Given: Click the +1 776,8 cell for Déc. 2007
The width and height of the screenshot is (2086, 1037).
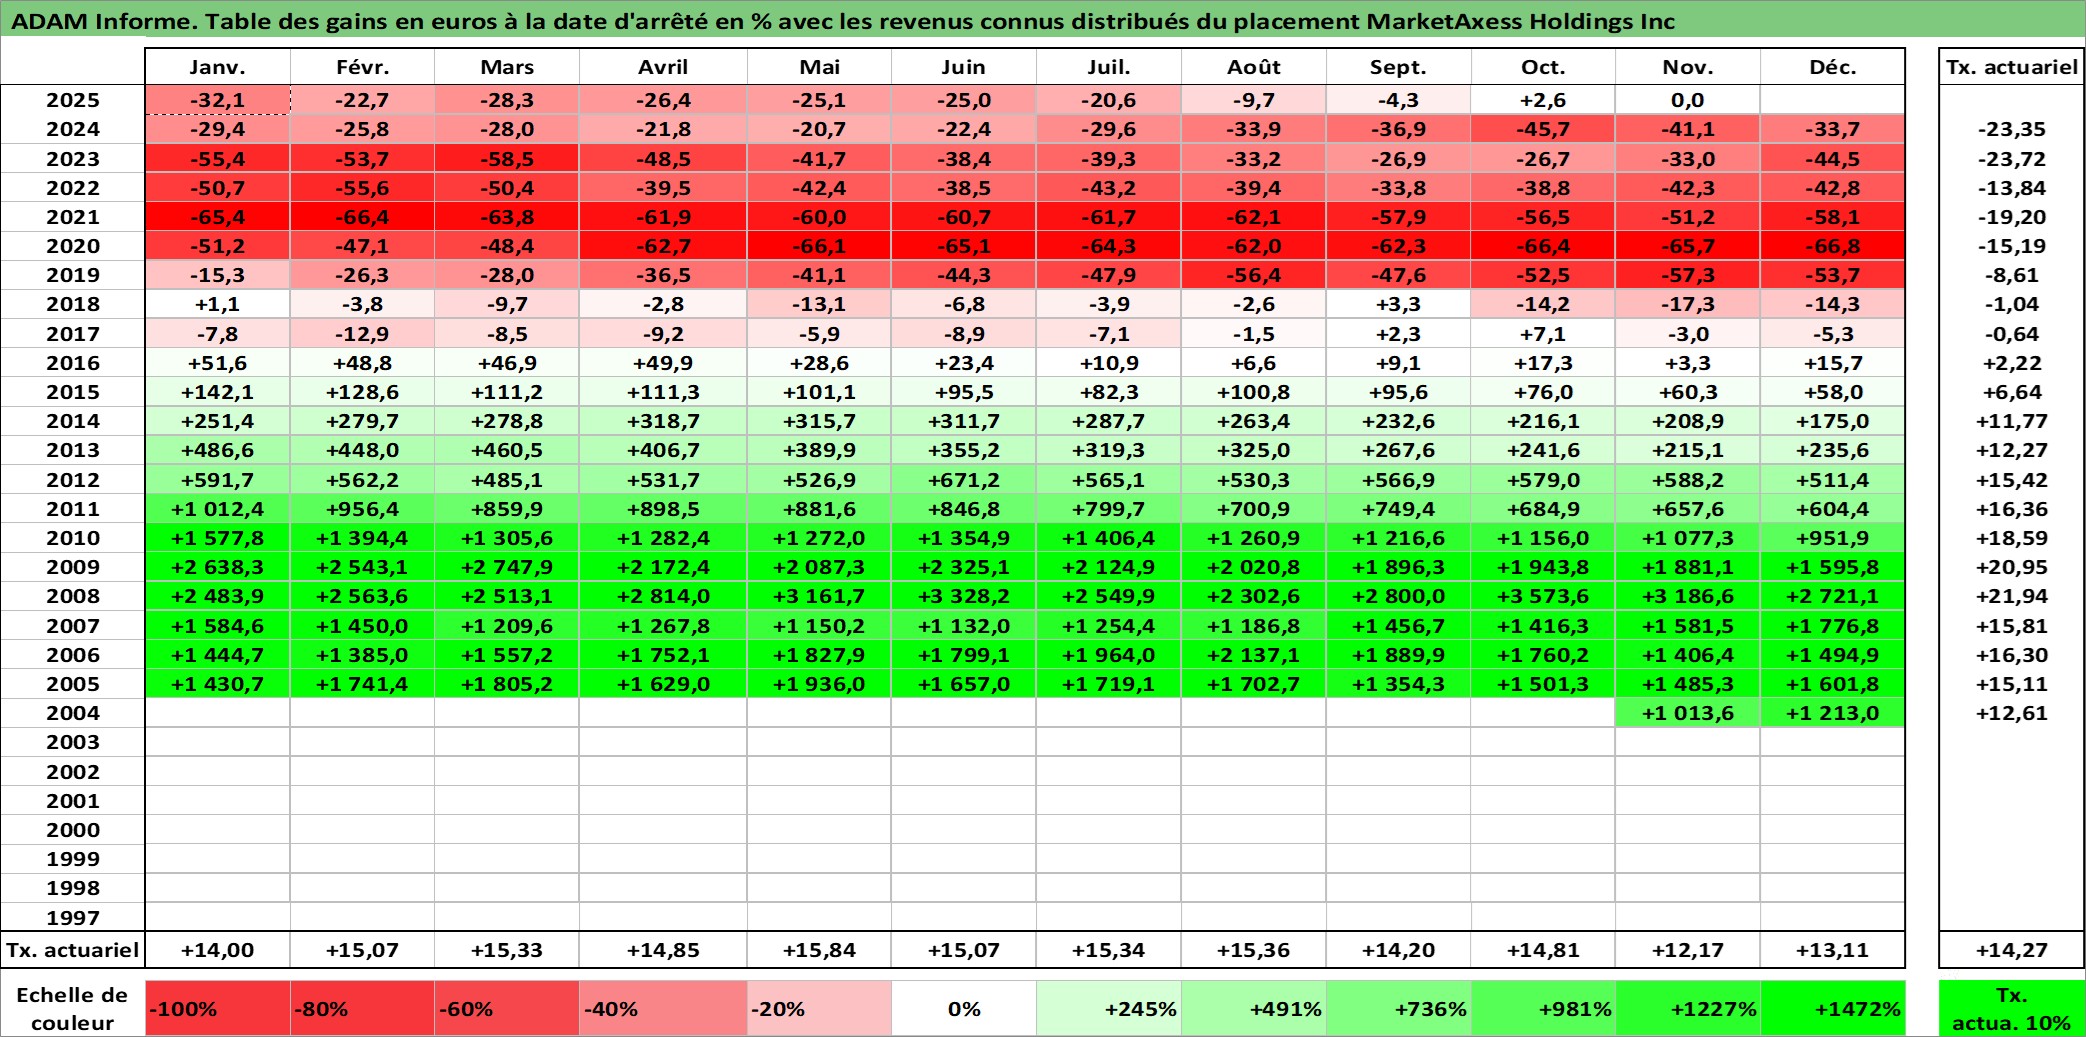Looking at the screenshot, I should click(x=1832, y=626).
